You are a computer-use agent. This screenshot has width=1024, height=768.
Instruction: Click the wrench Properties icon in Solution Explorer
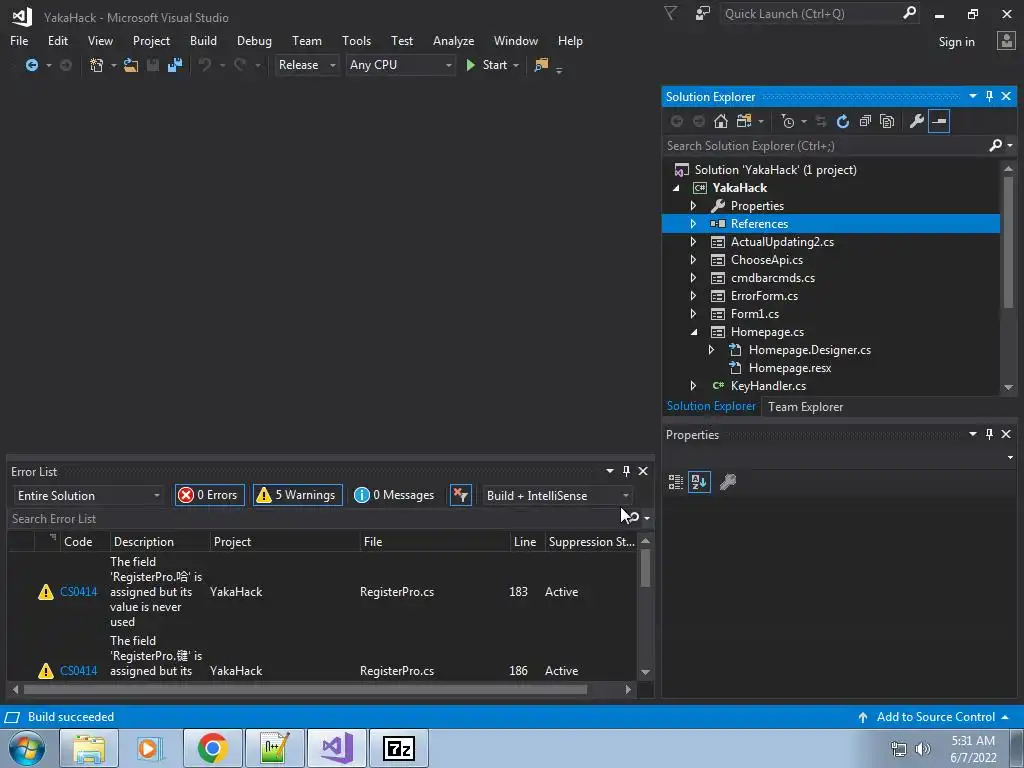[916, 121]
